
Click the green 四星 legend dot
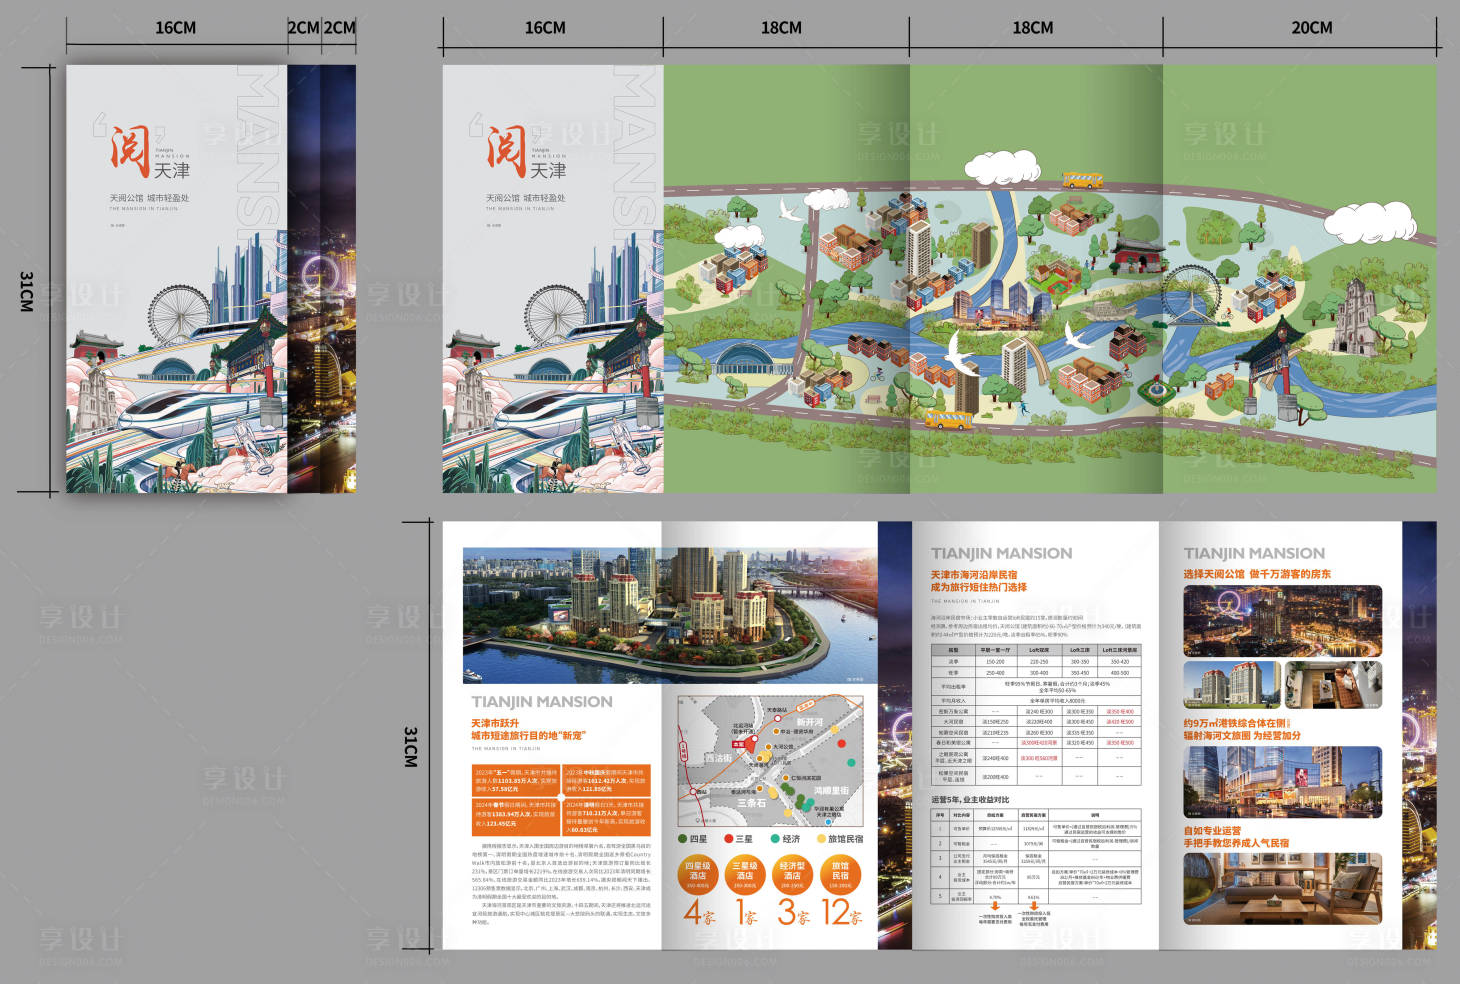(683, 839)
